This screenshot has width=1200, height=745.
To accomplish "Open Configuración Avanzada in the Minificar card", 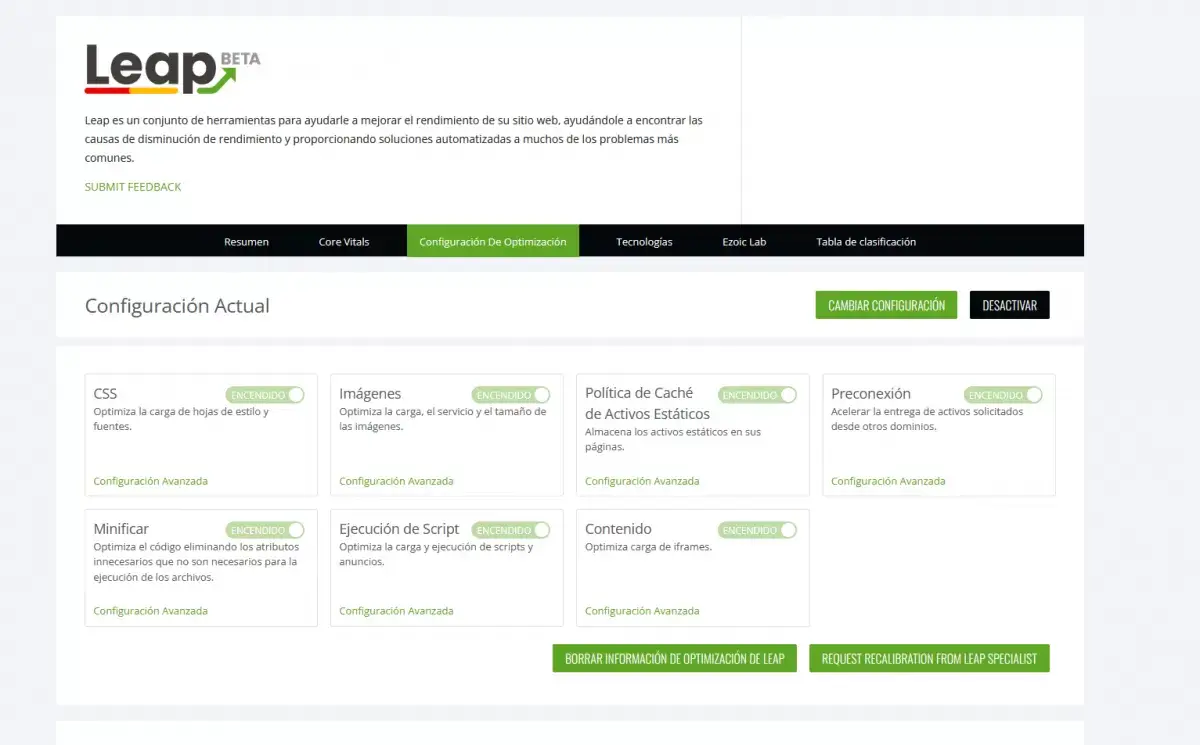I will pos(151,611).
